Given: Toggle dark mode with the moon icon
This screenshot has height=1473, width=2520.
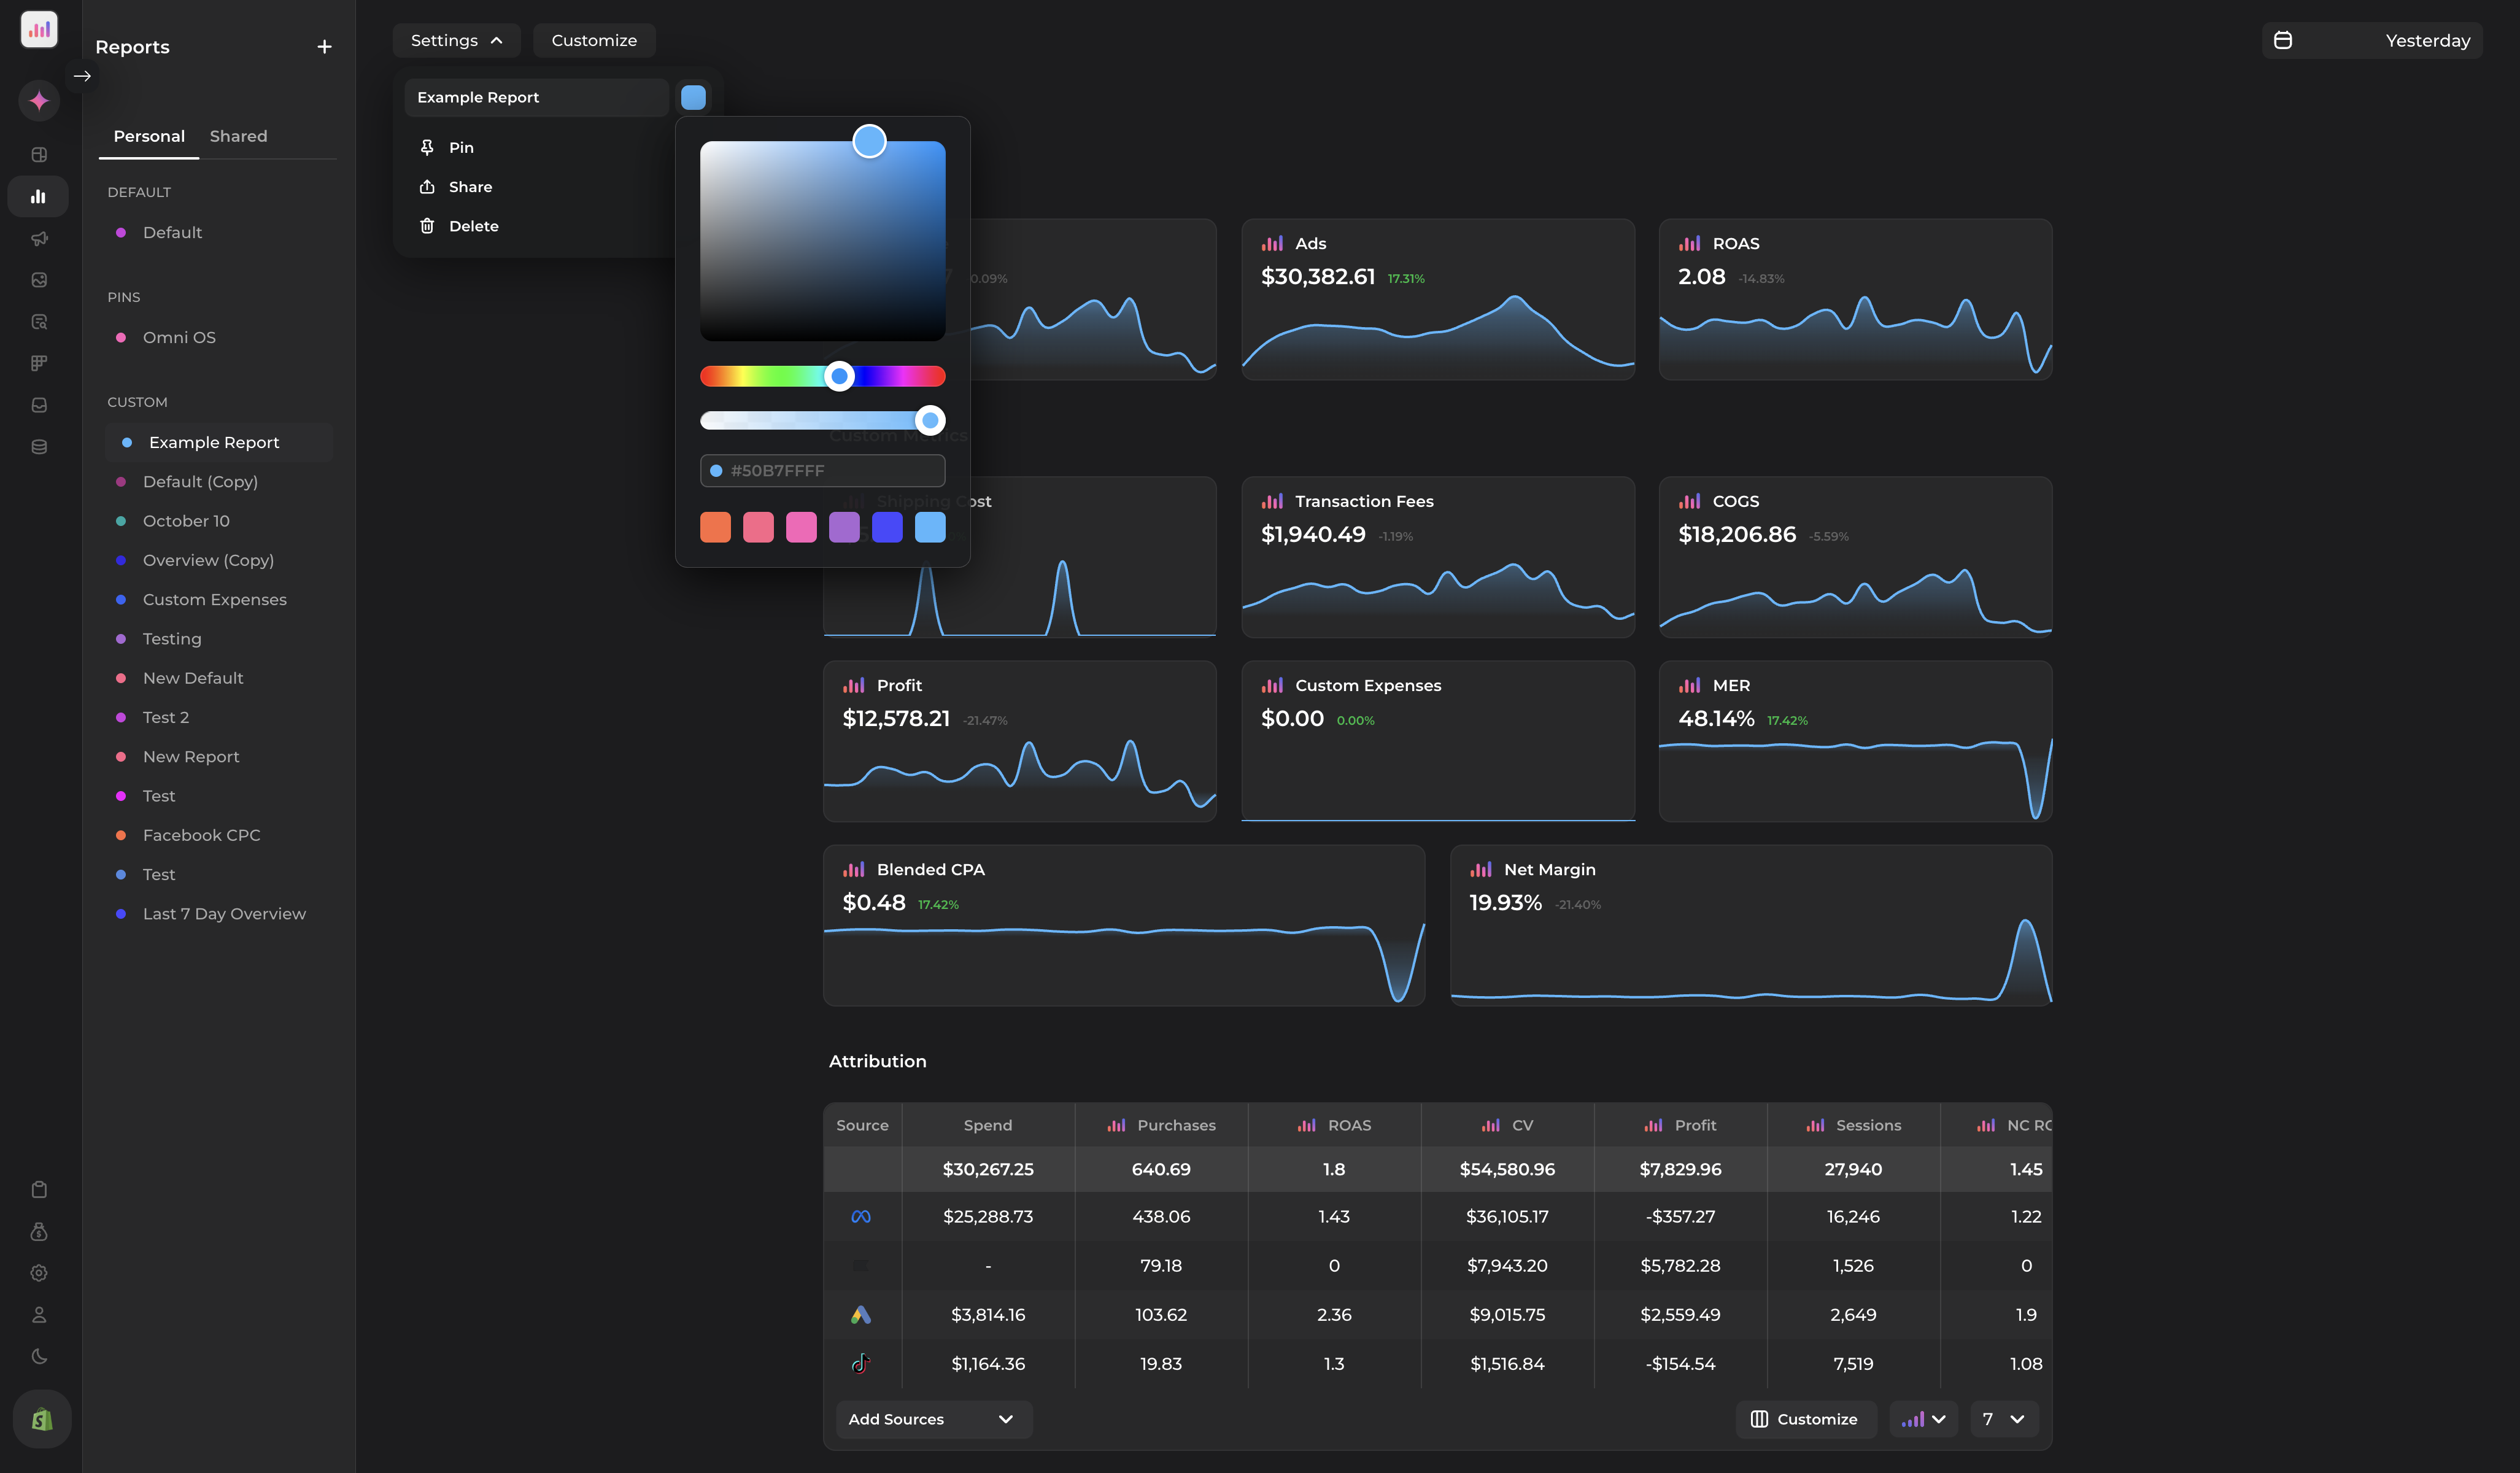Looking at the screenshot, I should pyautogui.click(x=39, y=1356).
